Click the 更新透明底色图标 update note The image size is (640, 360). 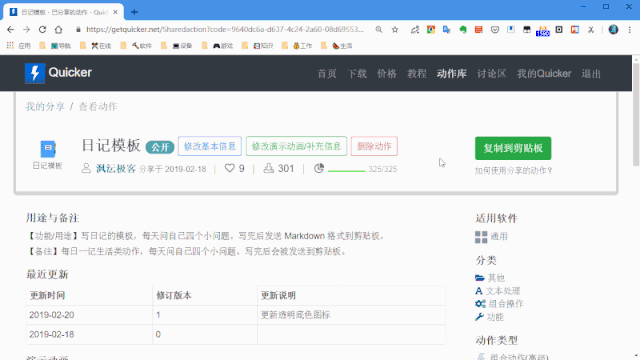pos(296,315)
